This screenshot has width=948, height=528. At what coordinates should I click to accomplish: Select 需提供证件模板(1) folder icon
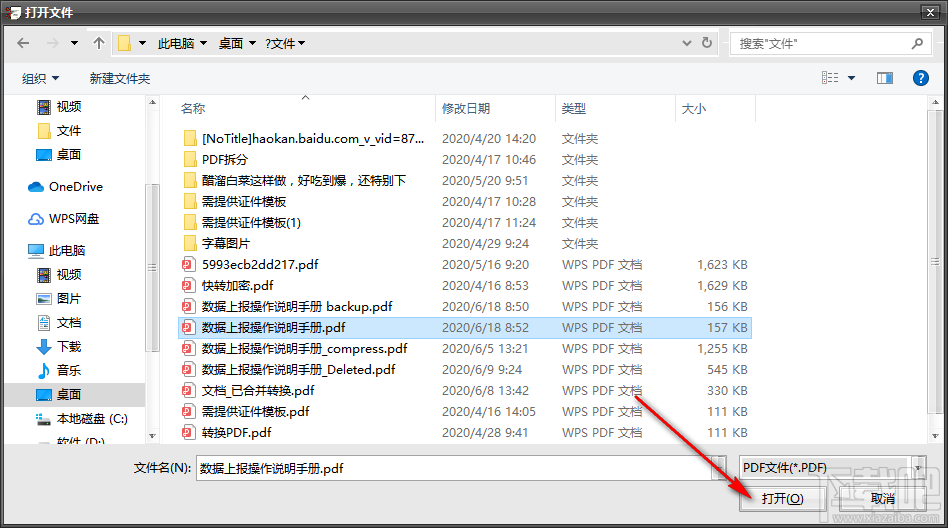pos(190,223)
